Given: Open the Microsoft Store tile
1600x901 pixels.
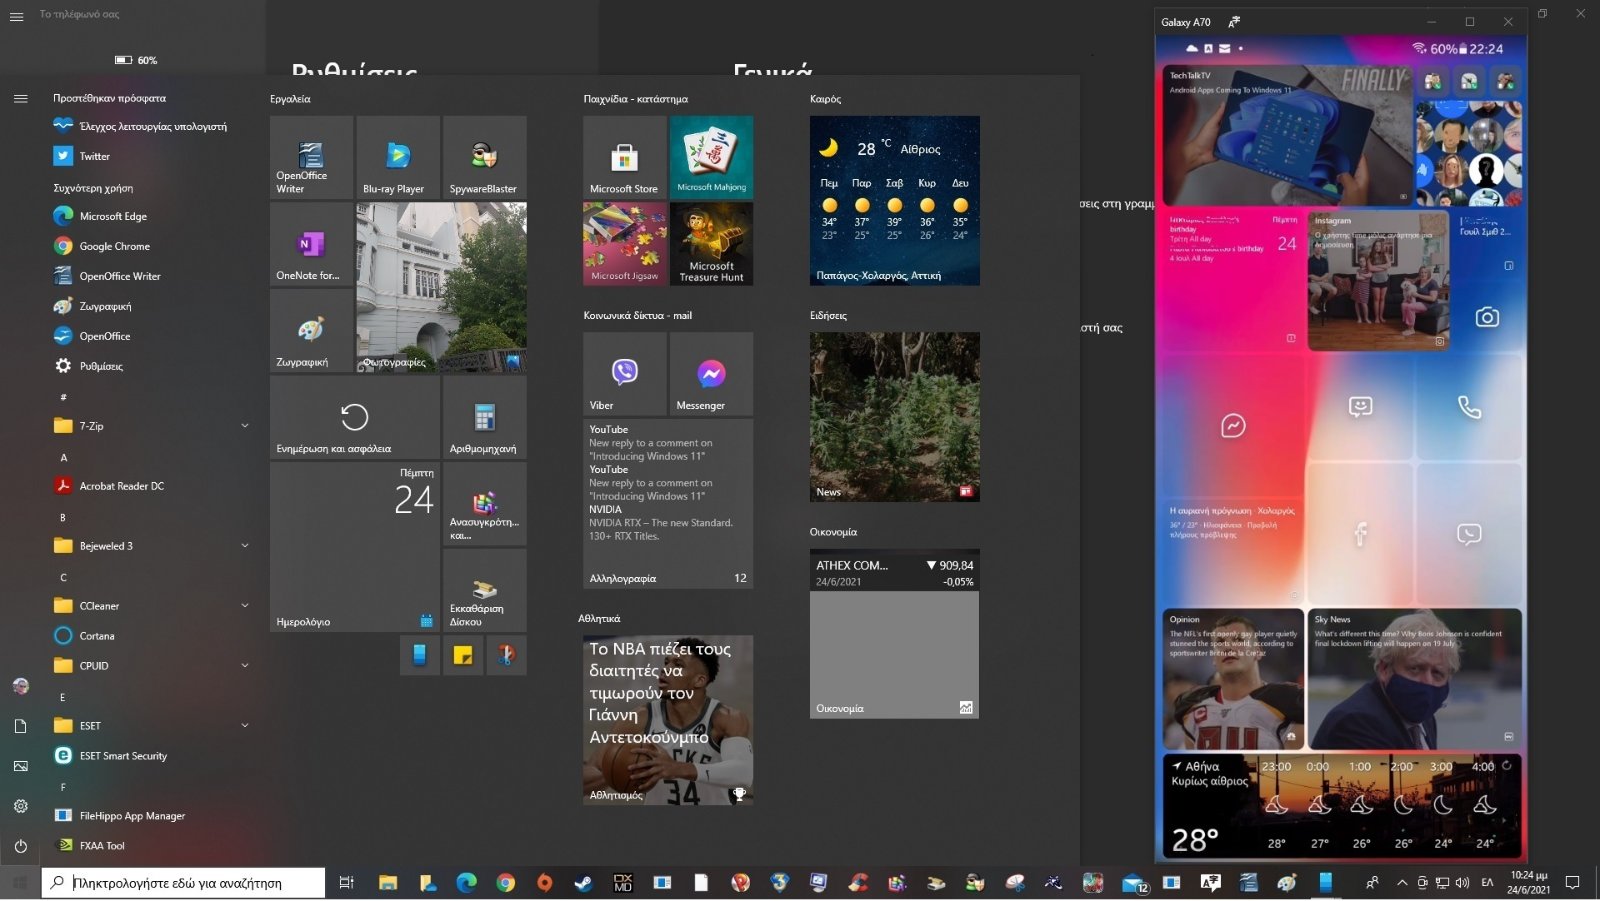Looking at the screenshot, I should pos(624,157).
